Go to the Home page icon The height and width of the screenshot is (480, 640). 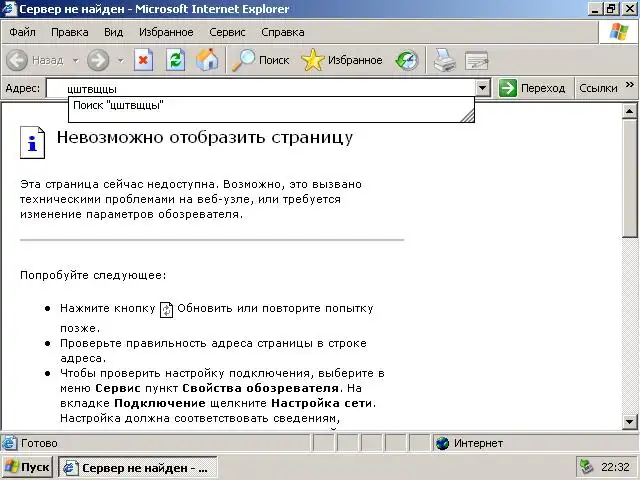pyautogui.click(x=207, y=60)
